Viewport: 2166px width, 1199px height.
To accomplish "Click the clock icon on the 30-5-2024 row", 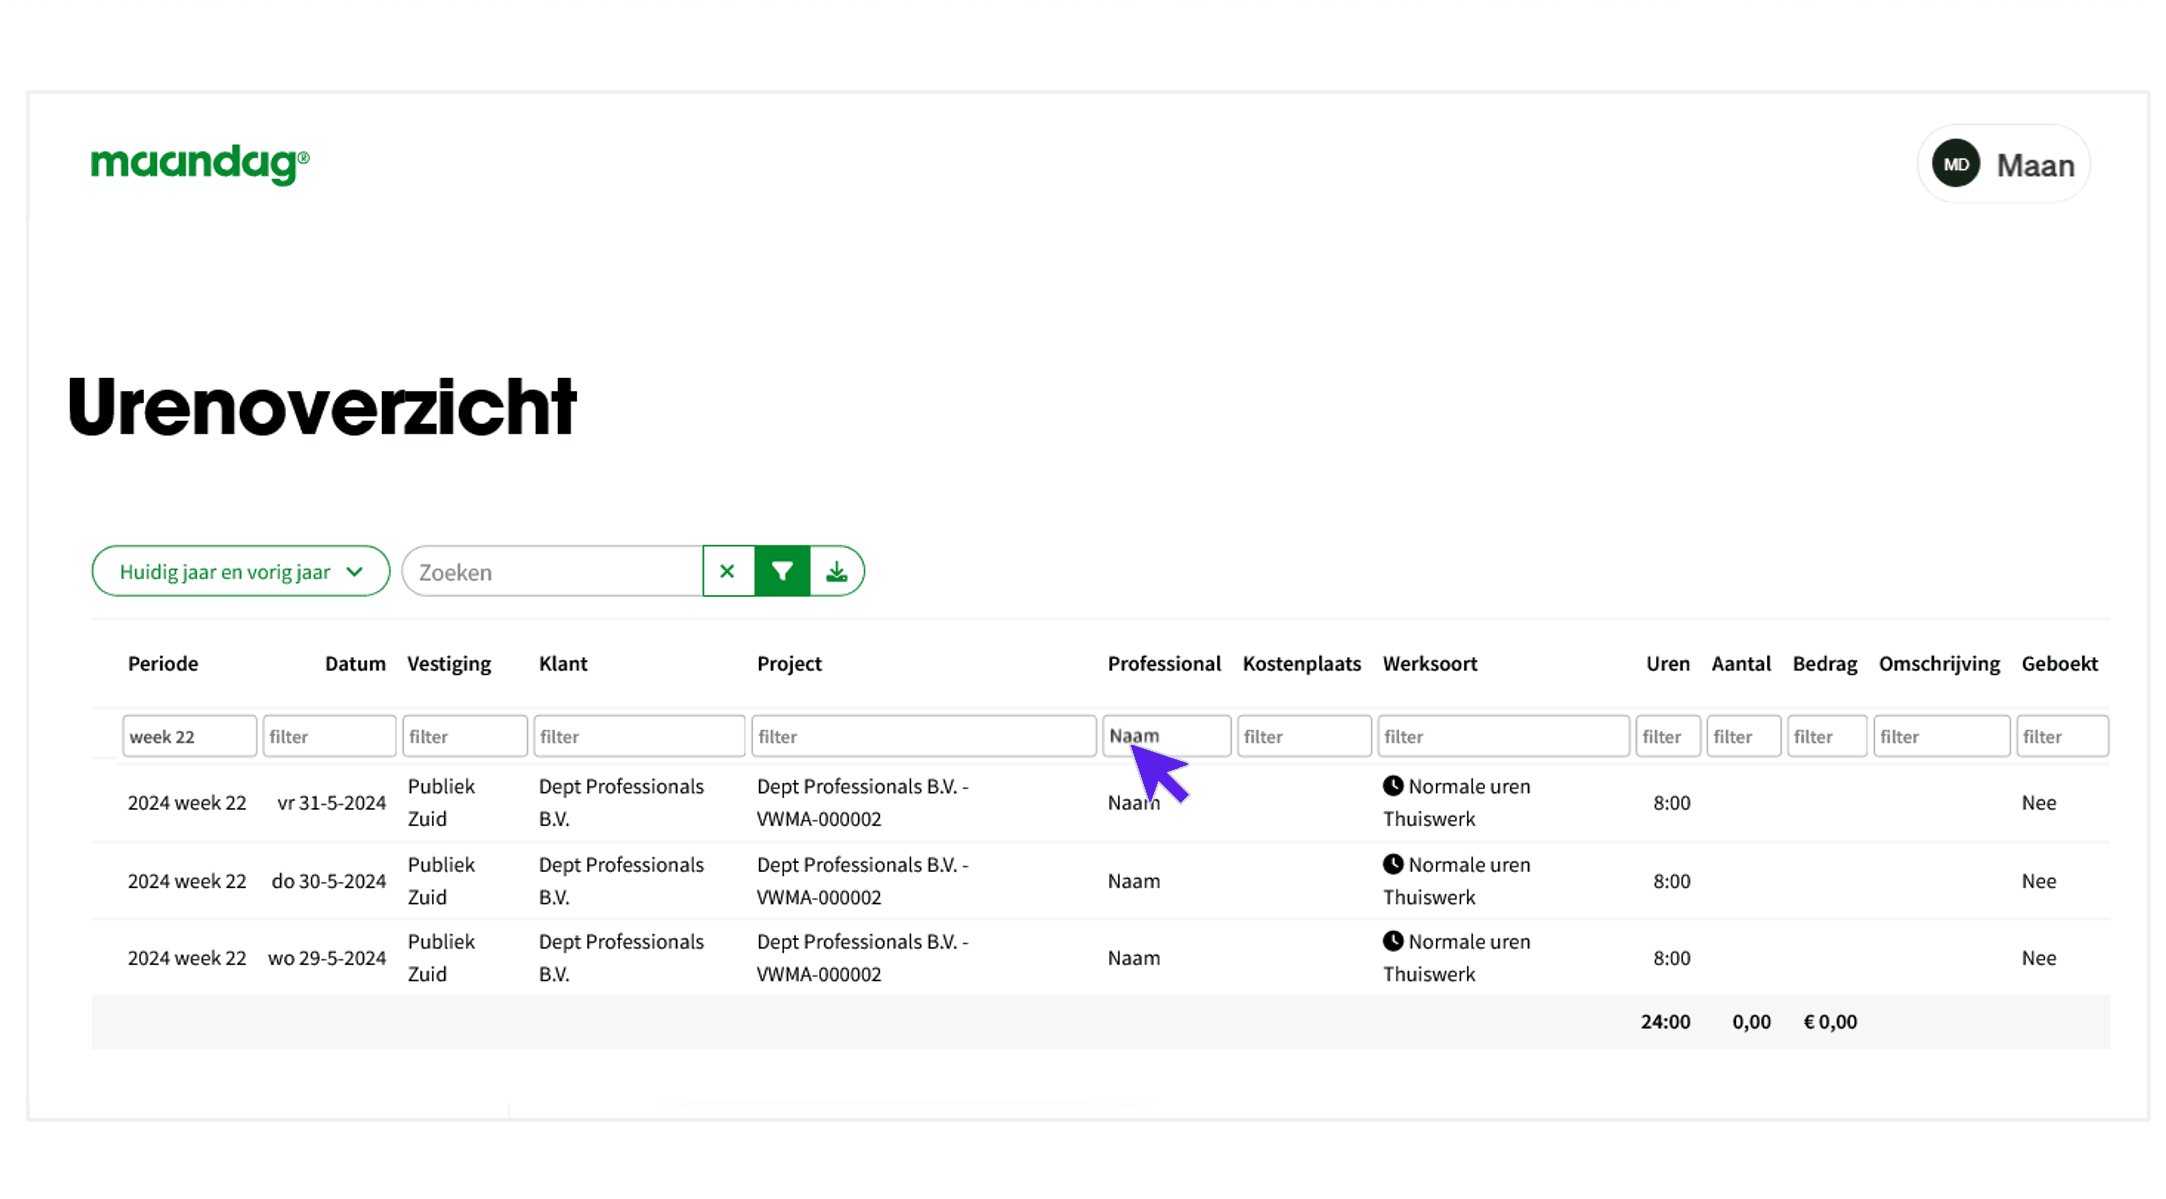I will [1394, 864].
